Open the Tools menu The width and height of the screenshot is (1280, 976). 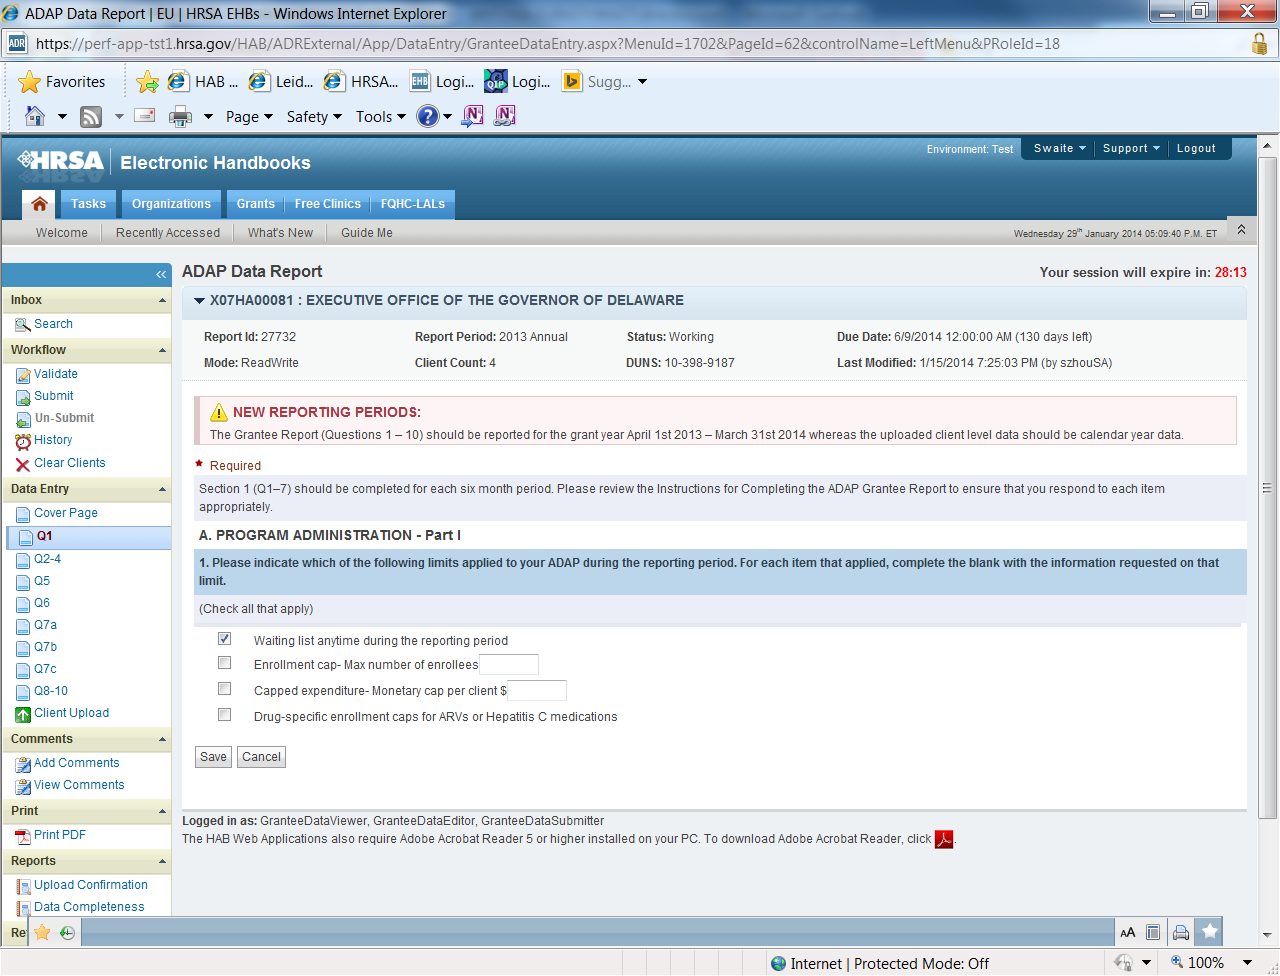(x=381, y=117)
